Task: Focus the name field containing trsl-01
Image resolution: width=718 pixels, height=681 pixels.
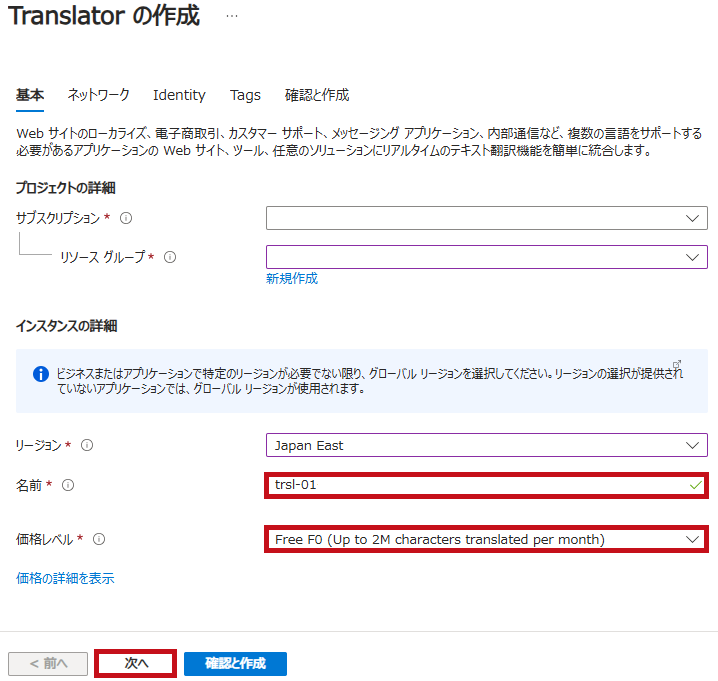Action: [487, 485]
